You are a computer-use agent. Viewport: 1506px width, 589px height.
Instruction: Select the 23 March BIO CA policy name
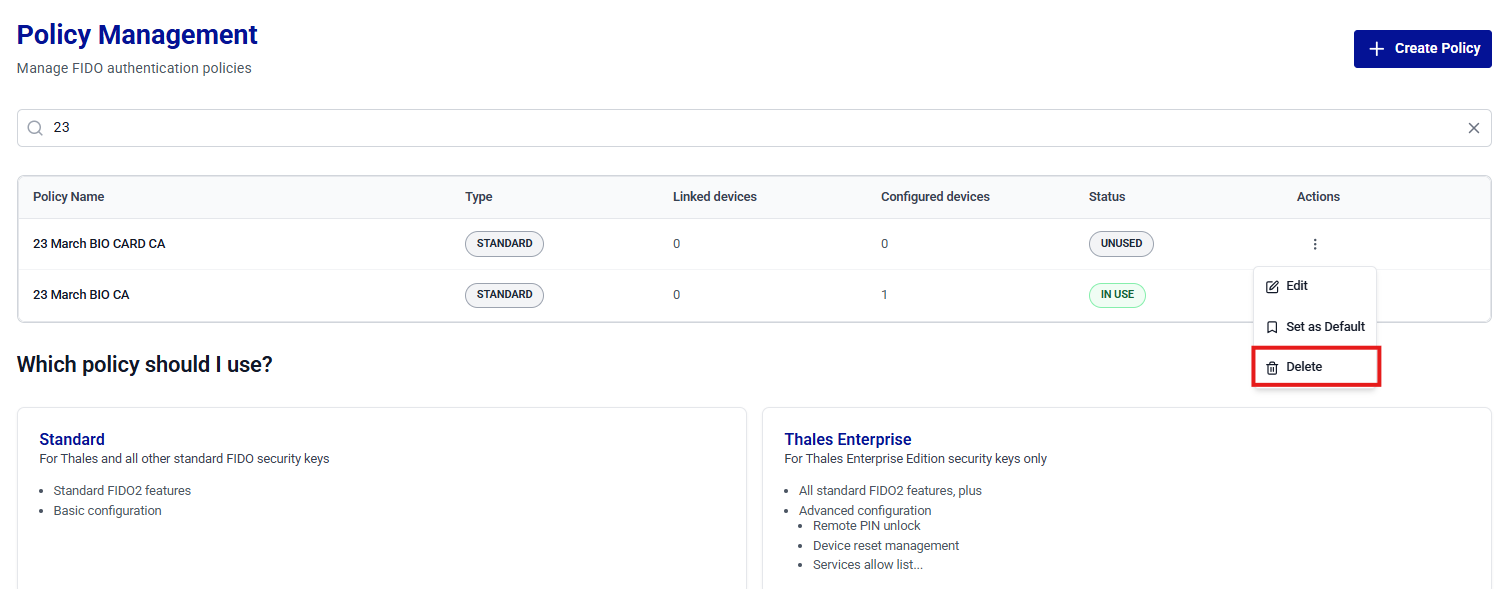click(x=81, y=295)
